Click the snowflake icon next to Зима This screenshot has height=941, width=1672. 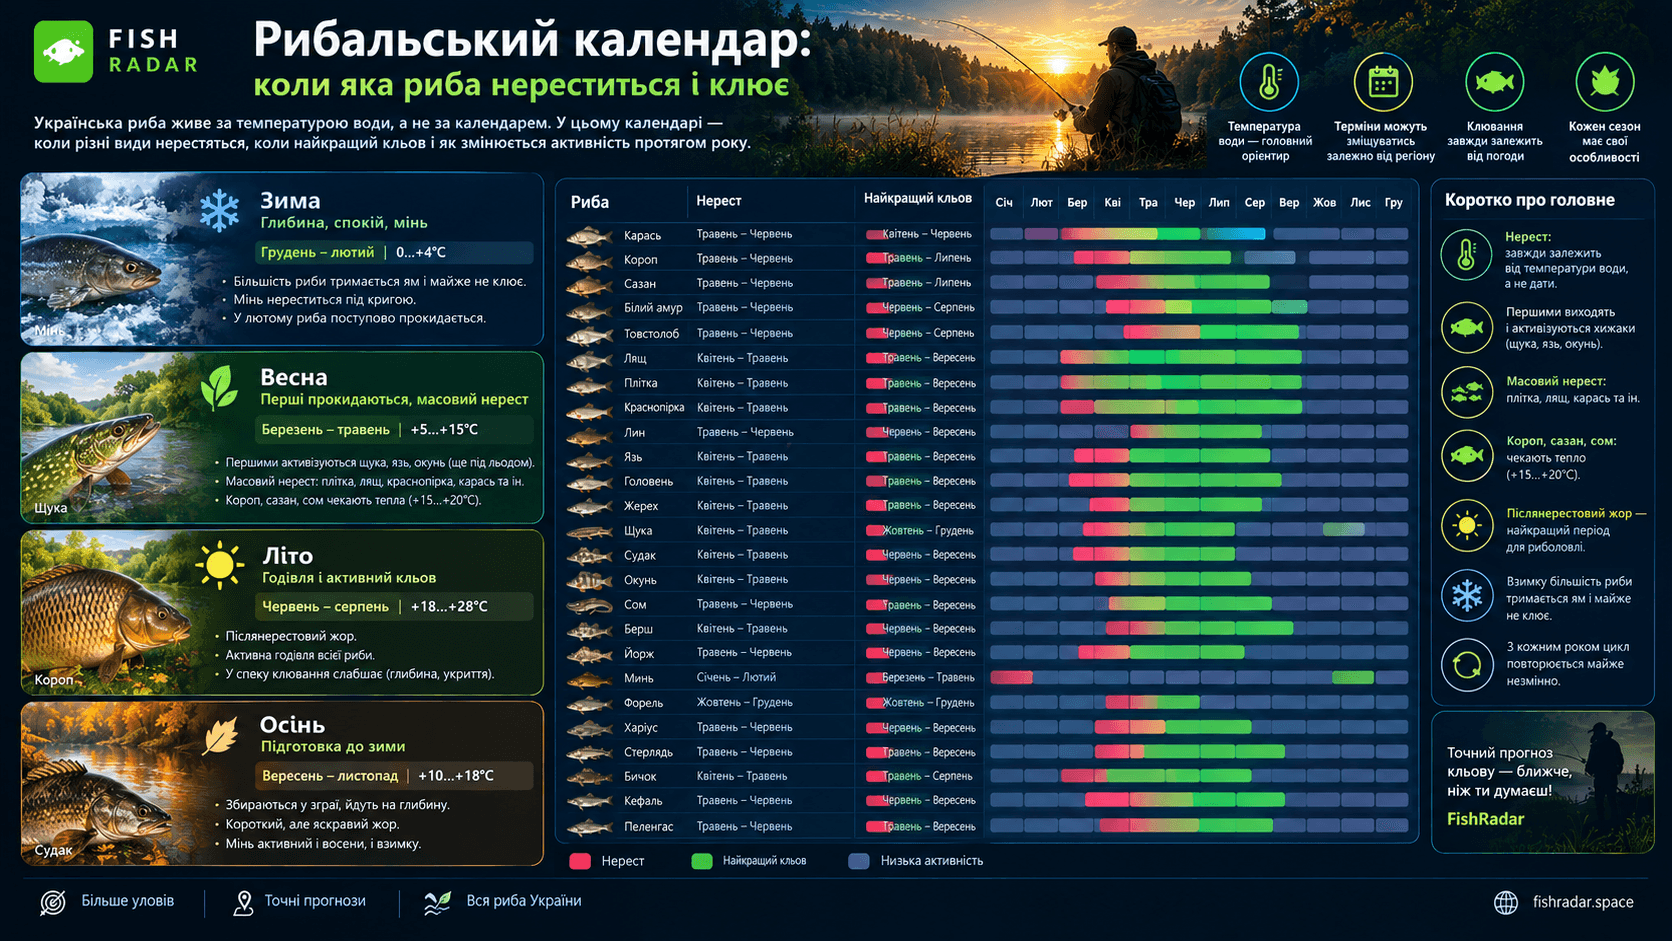220,211
